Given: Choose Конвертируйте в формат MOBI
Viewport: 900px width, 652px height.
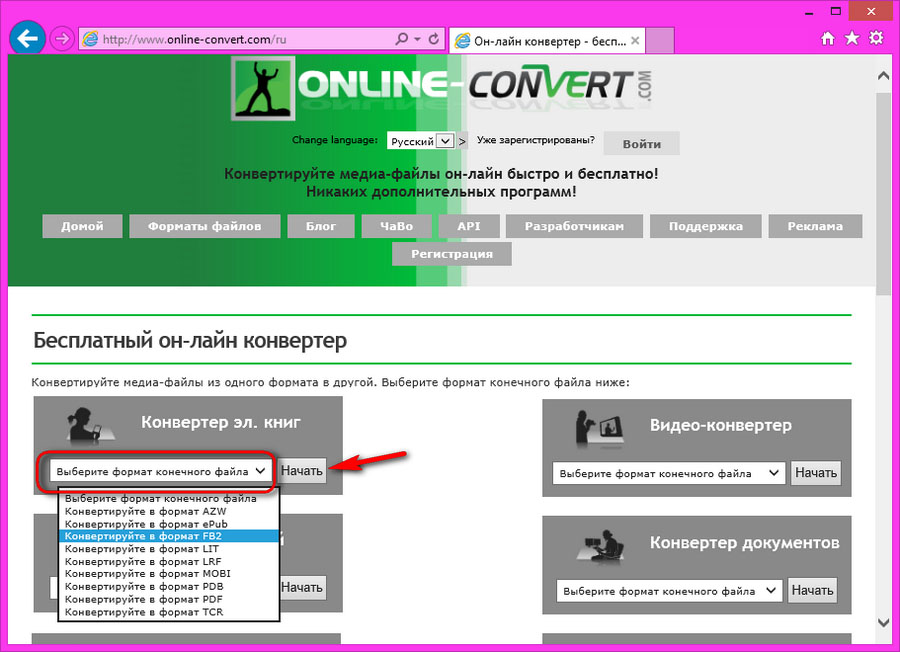Looking at the screenshot, I should point(169,574).
